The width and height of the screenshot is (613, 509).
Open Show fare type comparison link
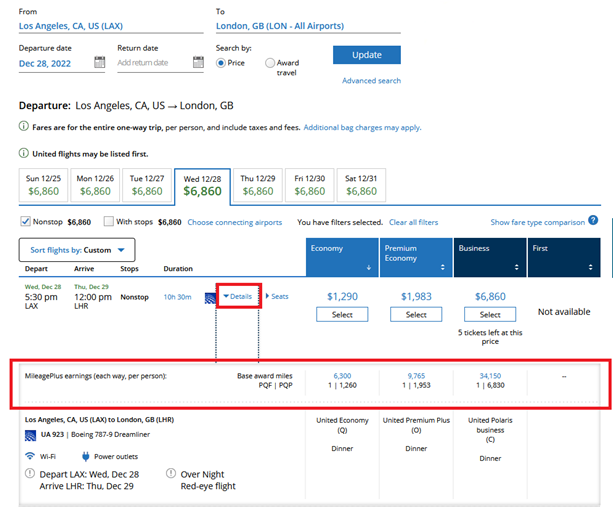tap(538, 222)
